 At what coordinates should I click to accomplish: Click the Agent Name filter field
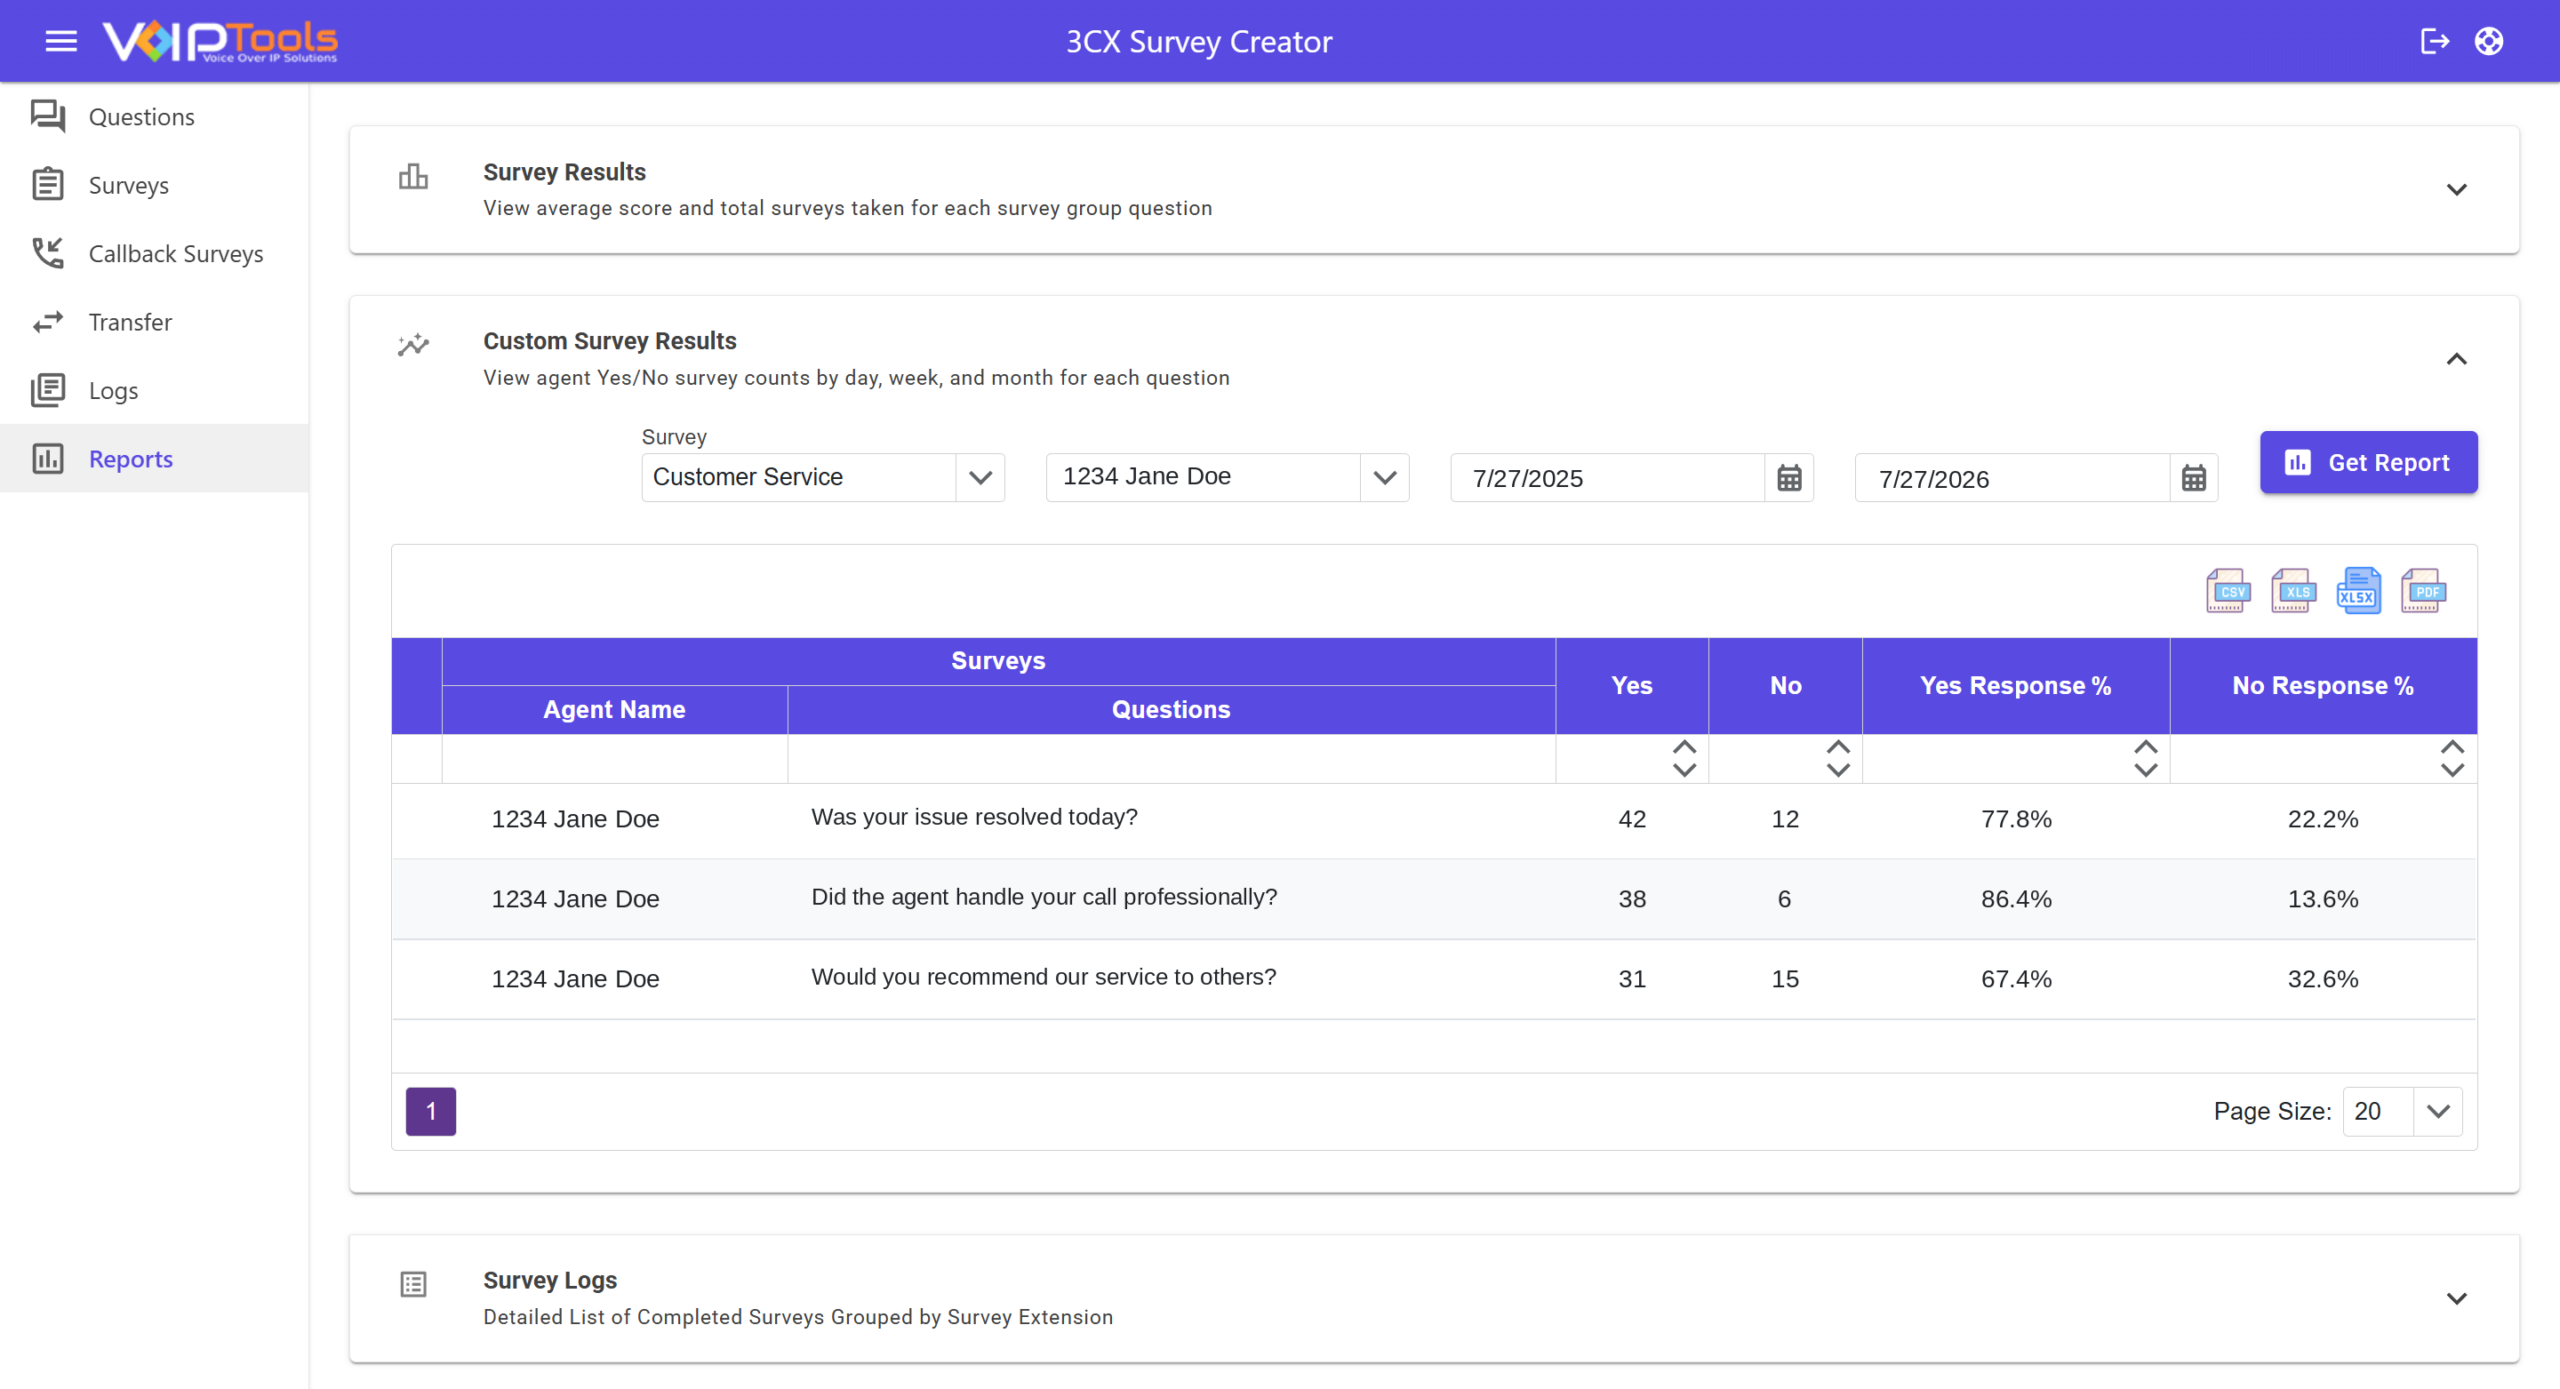point(615,759)
